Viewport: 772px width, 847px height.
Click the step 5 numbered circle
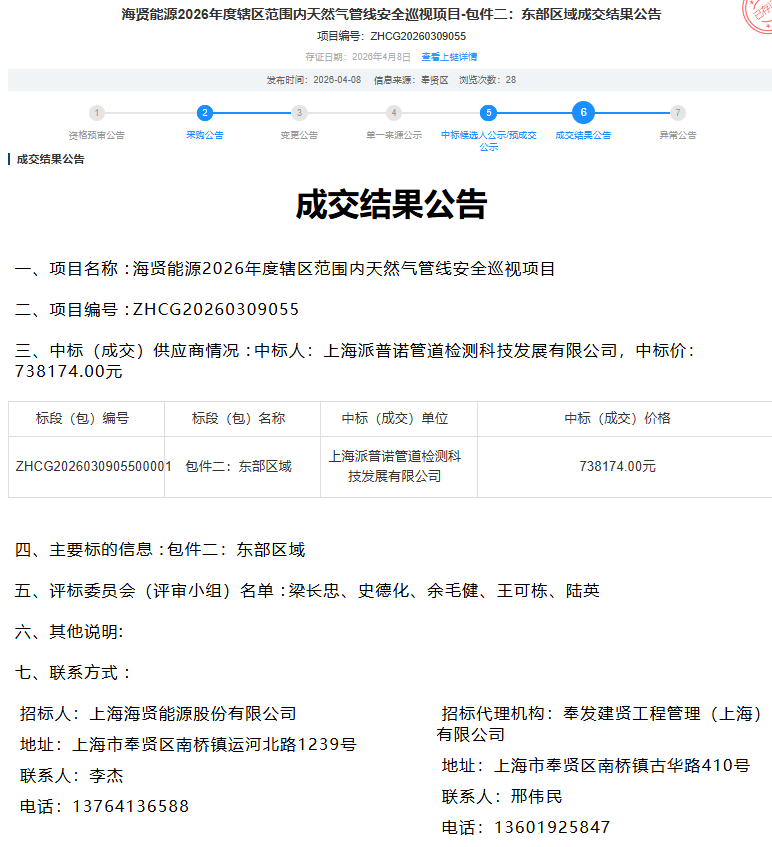point(488,113)
